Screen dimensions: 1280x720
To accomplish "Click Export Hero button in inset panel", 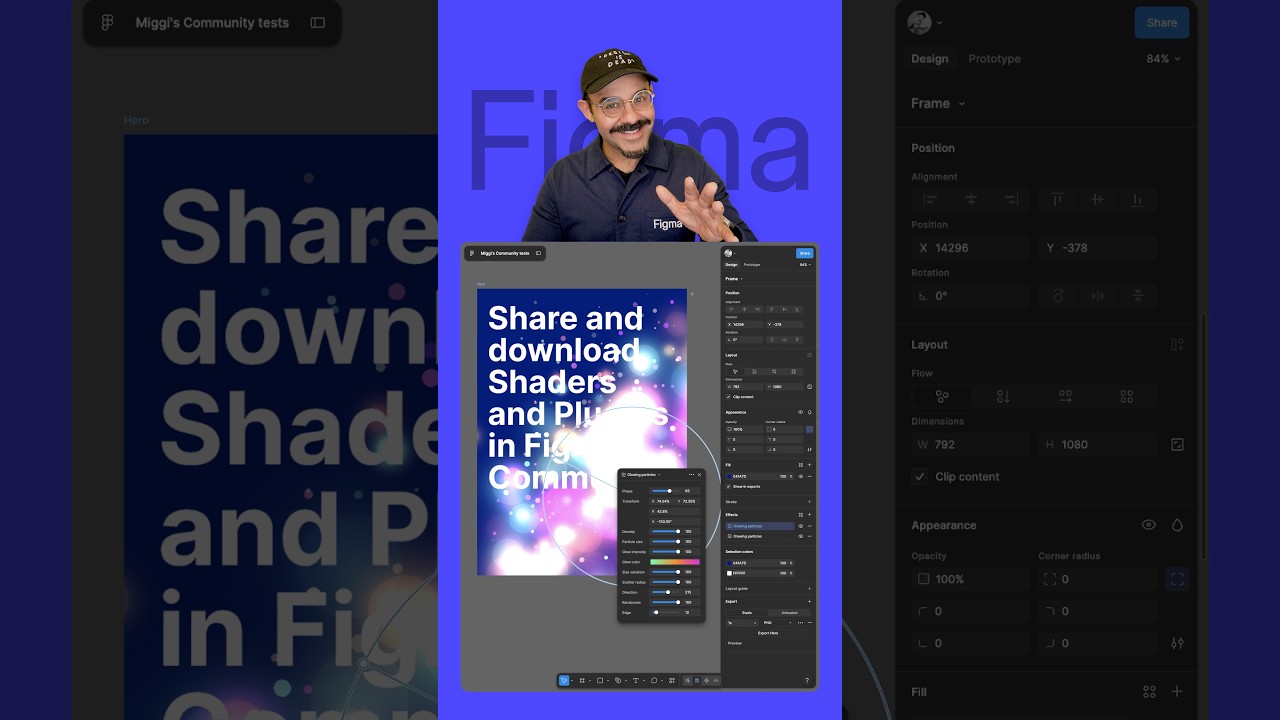I will click(x=768, y=633).
